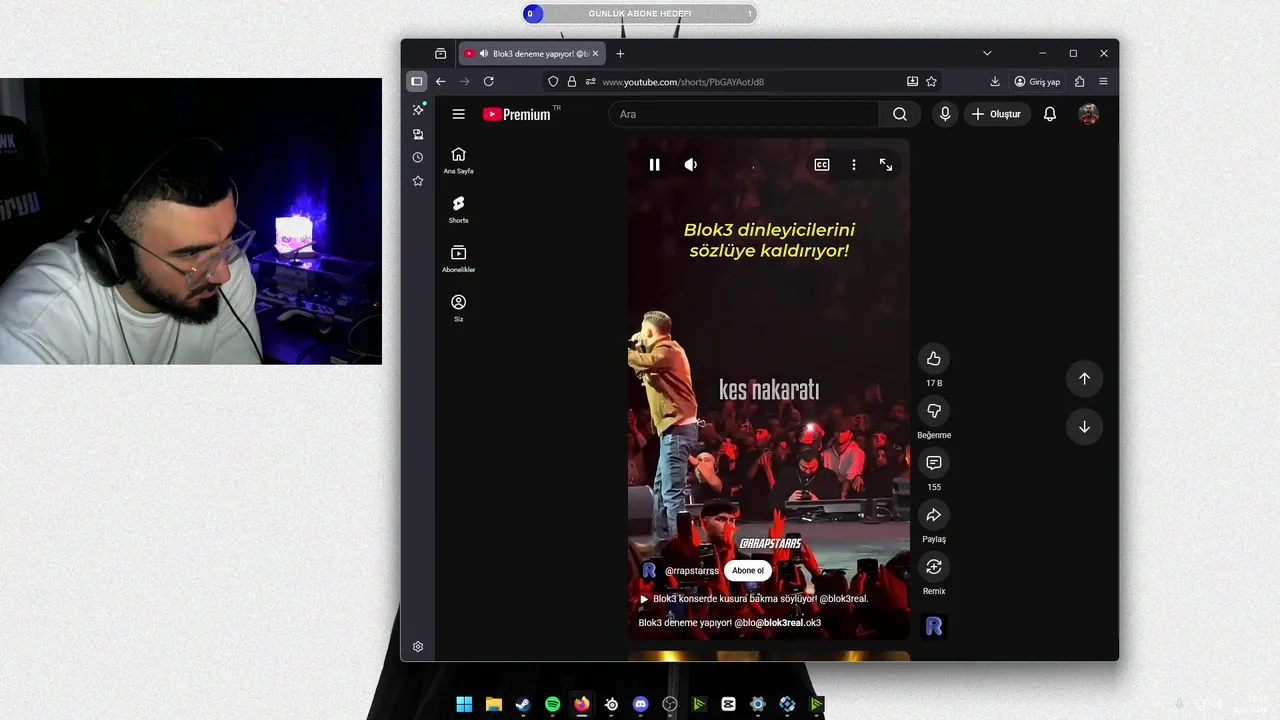This screenshot has width=1280, height=720.
Task: Select the 'Blok3 deneme yapıyor!' tab
Action: pos(533,53)
